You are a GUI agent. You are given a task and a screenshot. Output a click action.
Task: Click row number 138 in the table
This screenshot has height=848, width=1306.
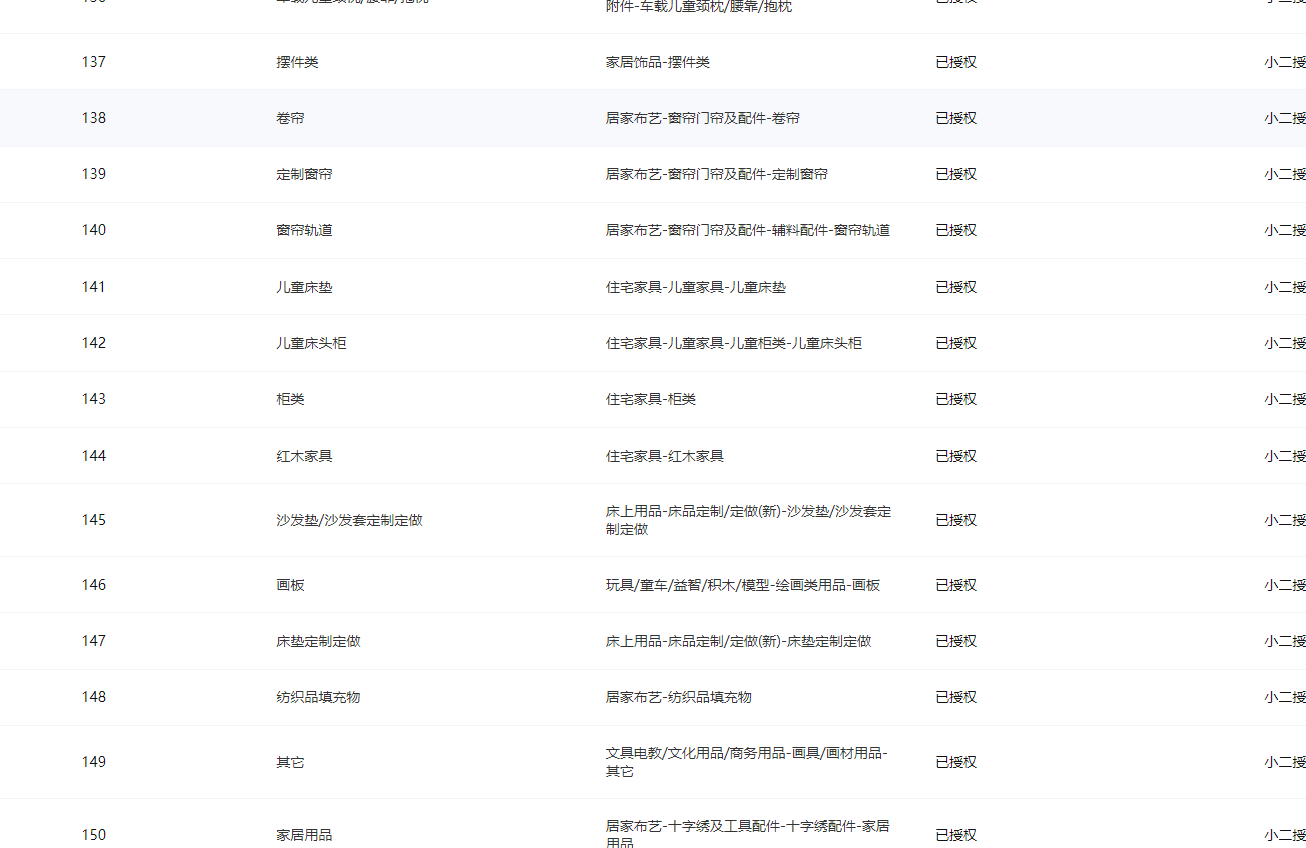click(94, 118)
